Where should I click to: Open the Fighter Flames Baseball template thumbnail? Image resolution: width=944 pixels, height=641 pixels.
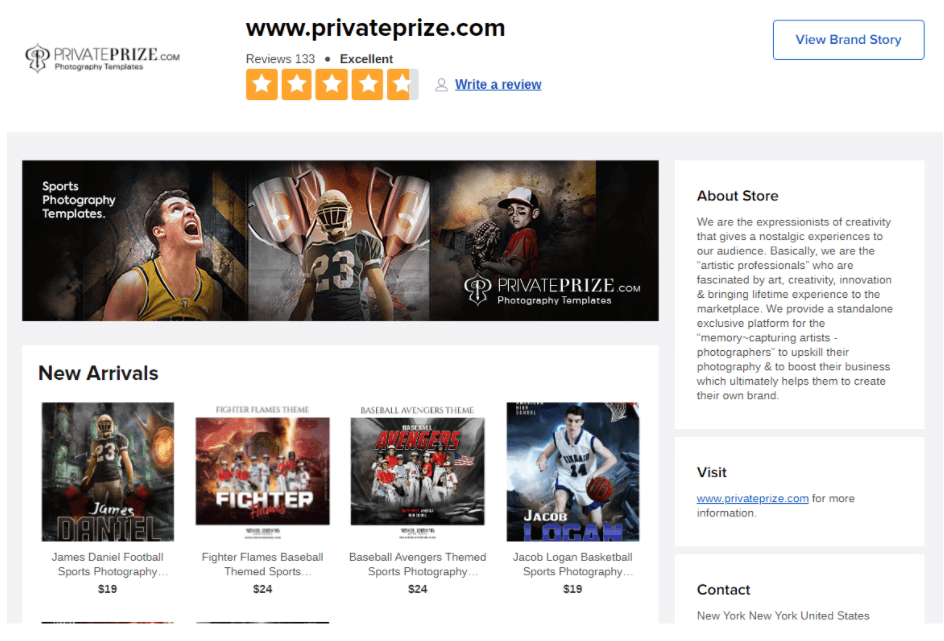coord(262,472)
